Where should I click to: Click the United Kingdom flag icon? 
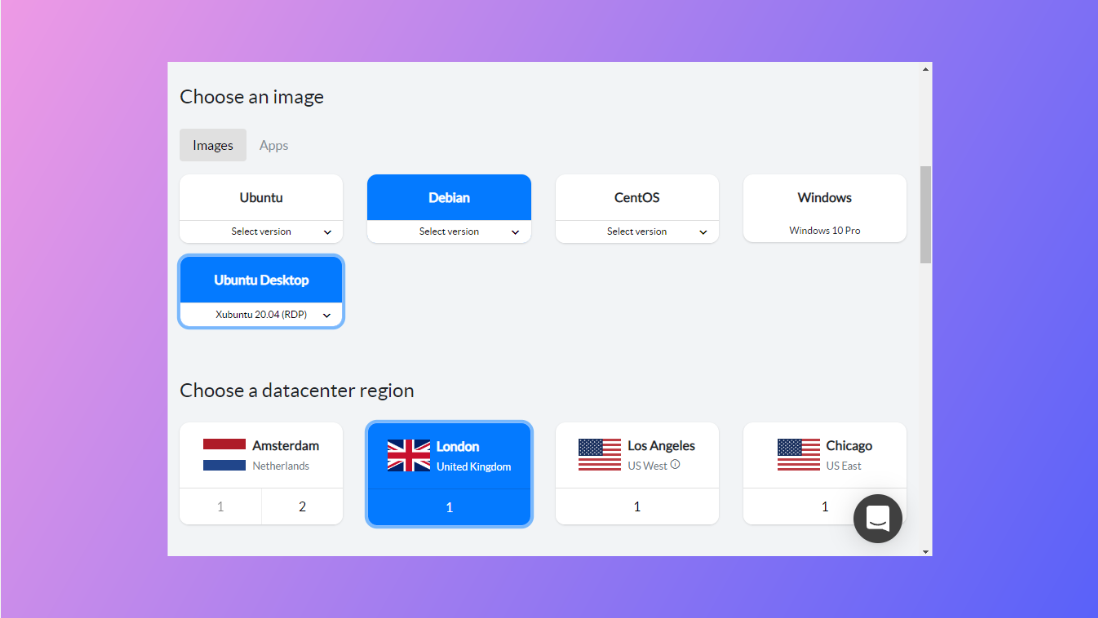click(408, 455)
